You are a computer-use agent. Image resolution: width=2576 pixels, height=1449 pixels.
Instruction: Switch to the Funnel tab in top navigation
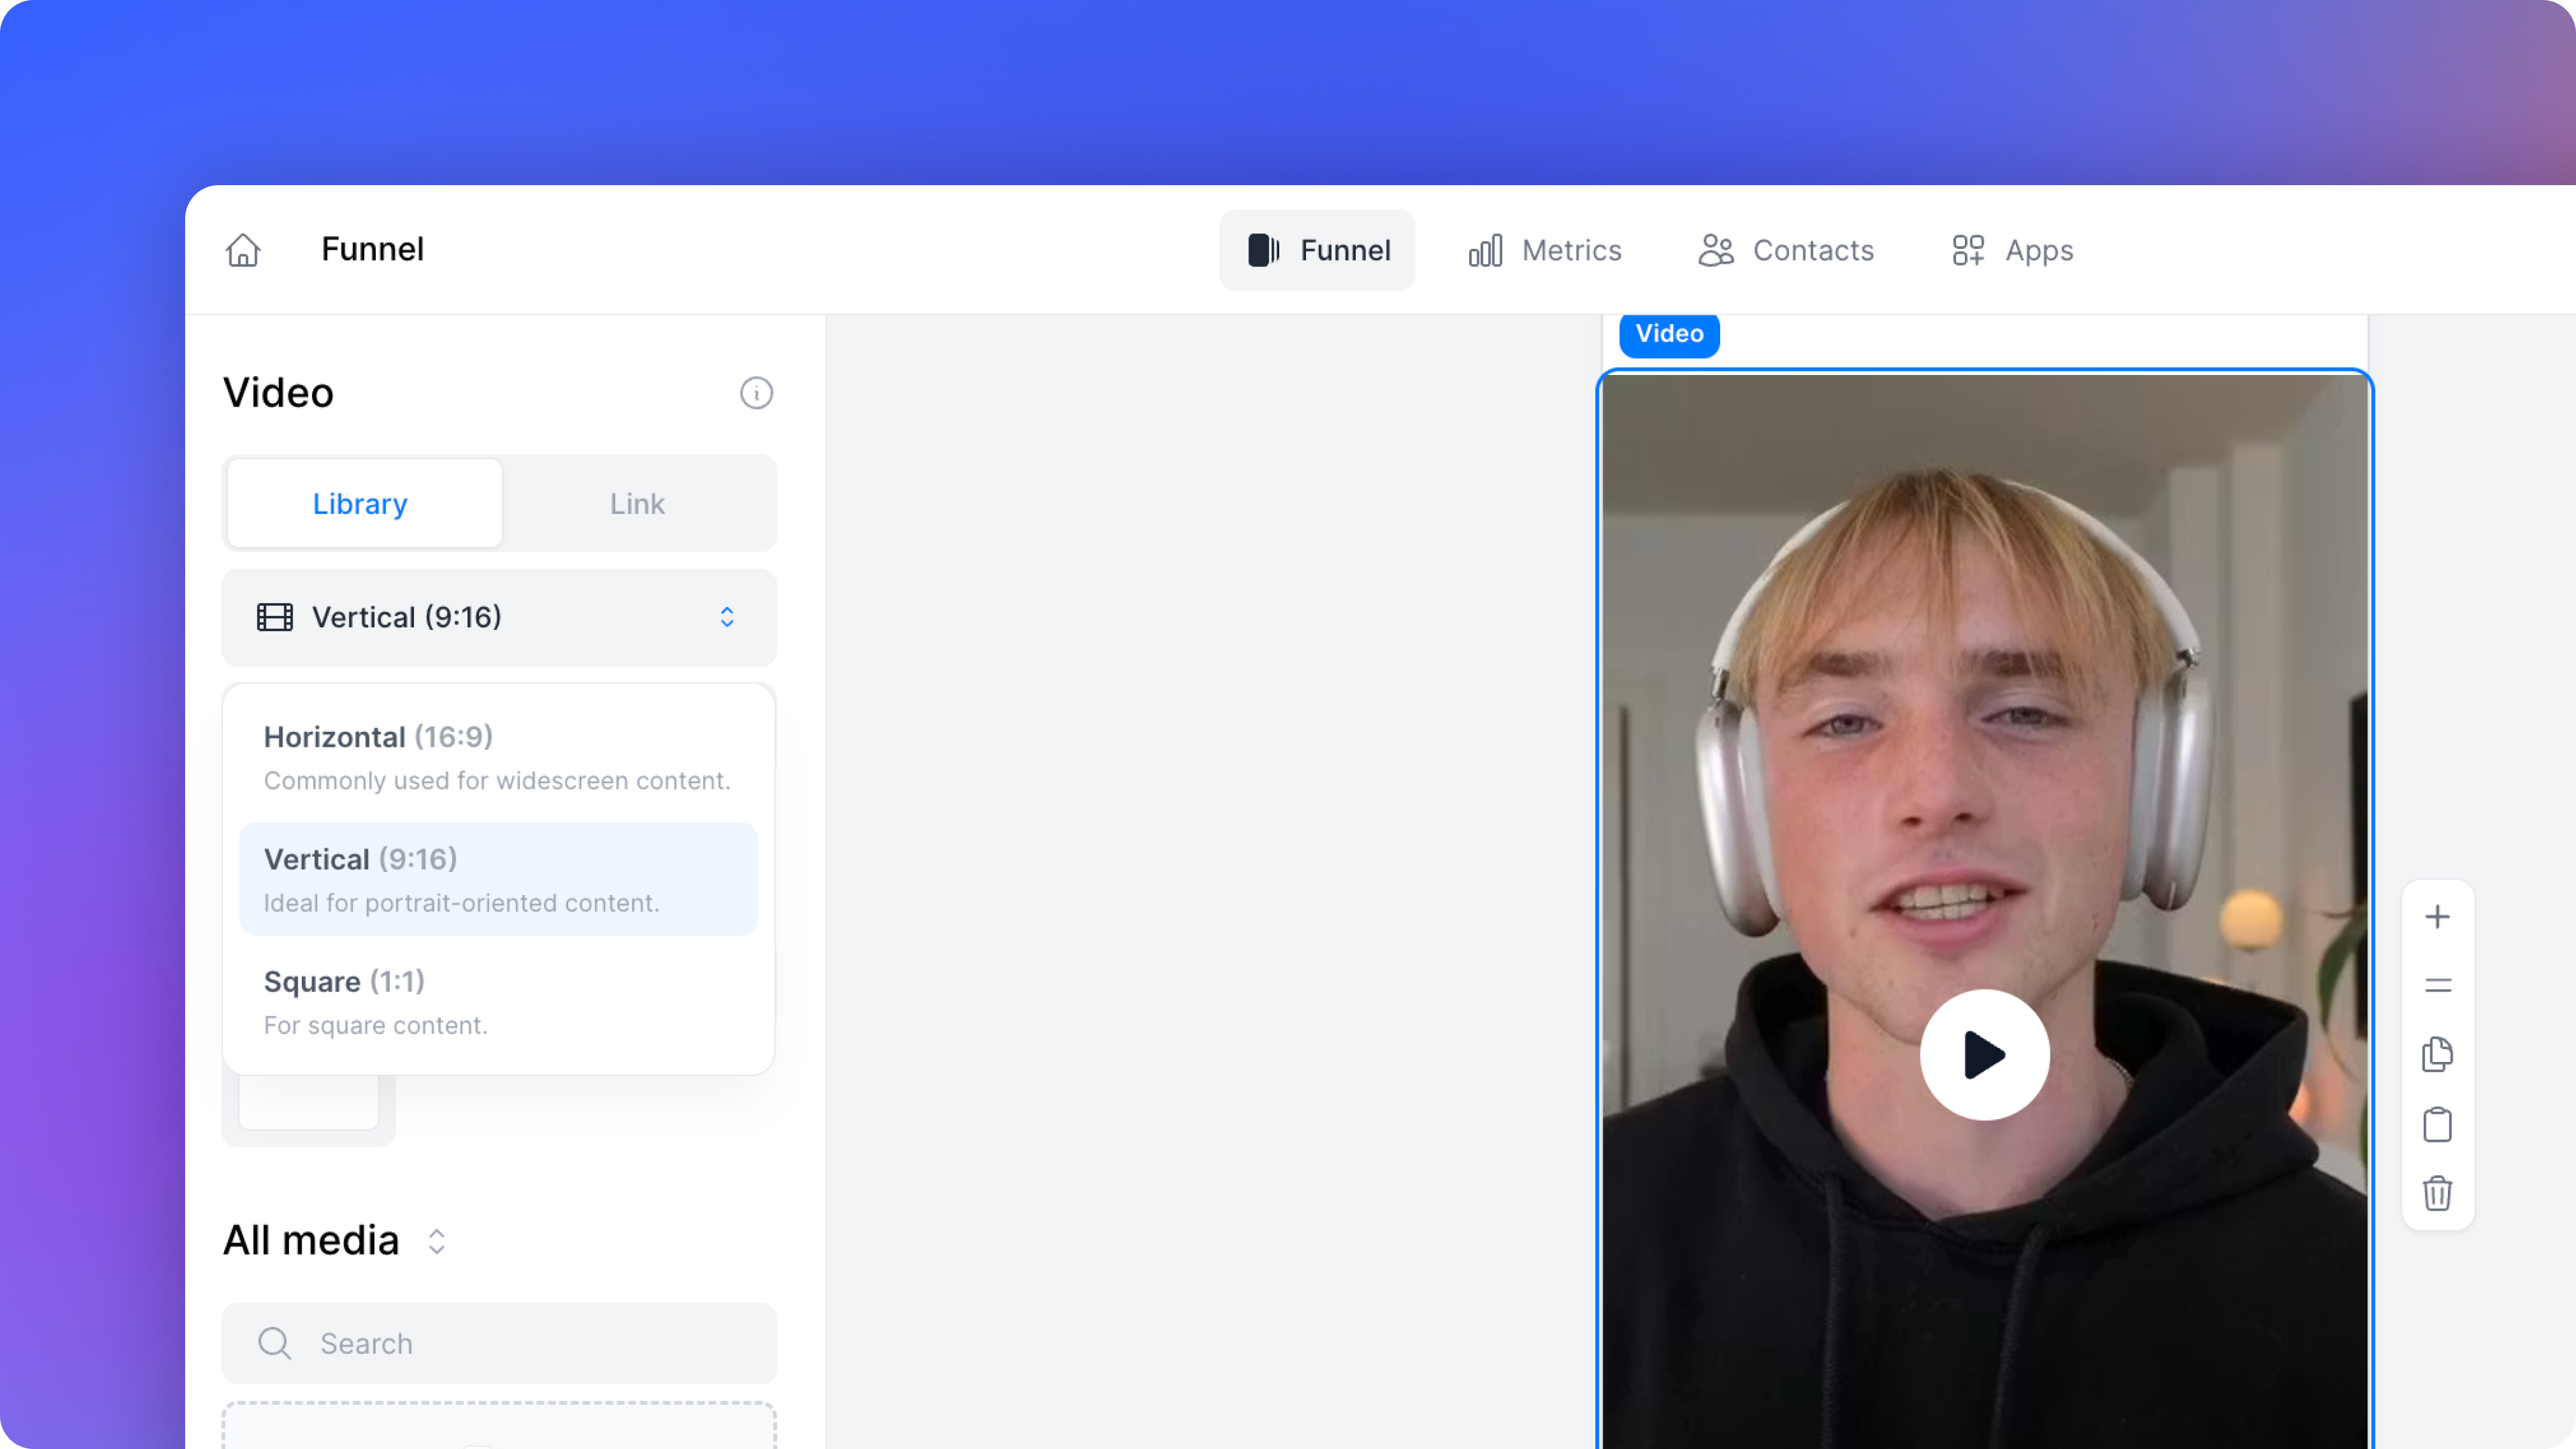(1317, 250)
